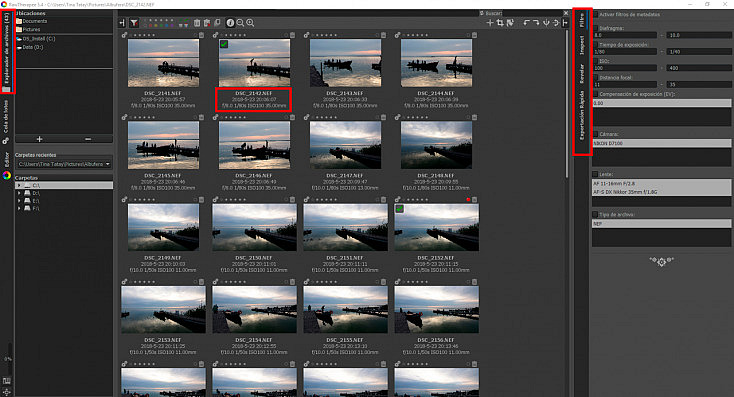Toggle the ISO filter checkbox

(595, 61)
